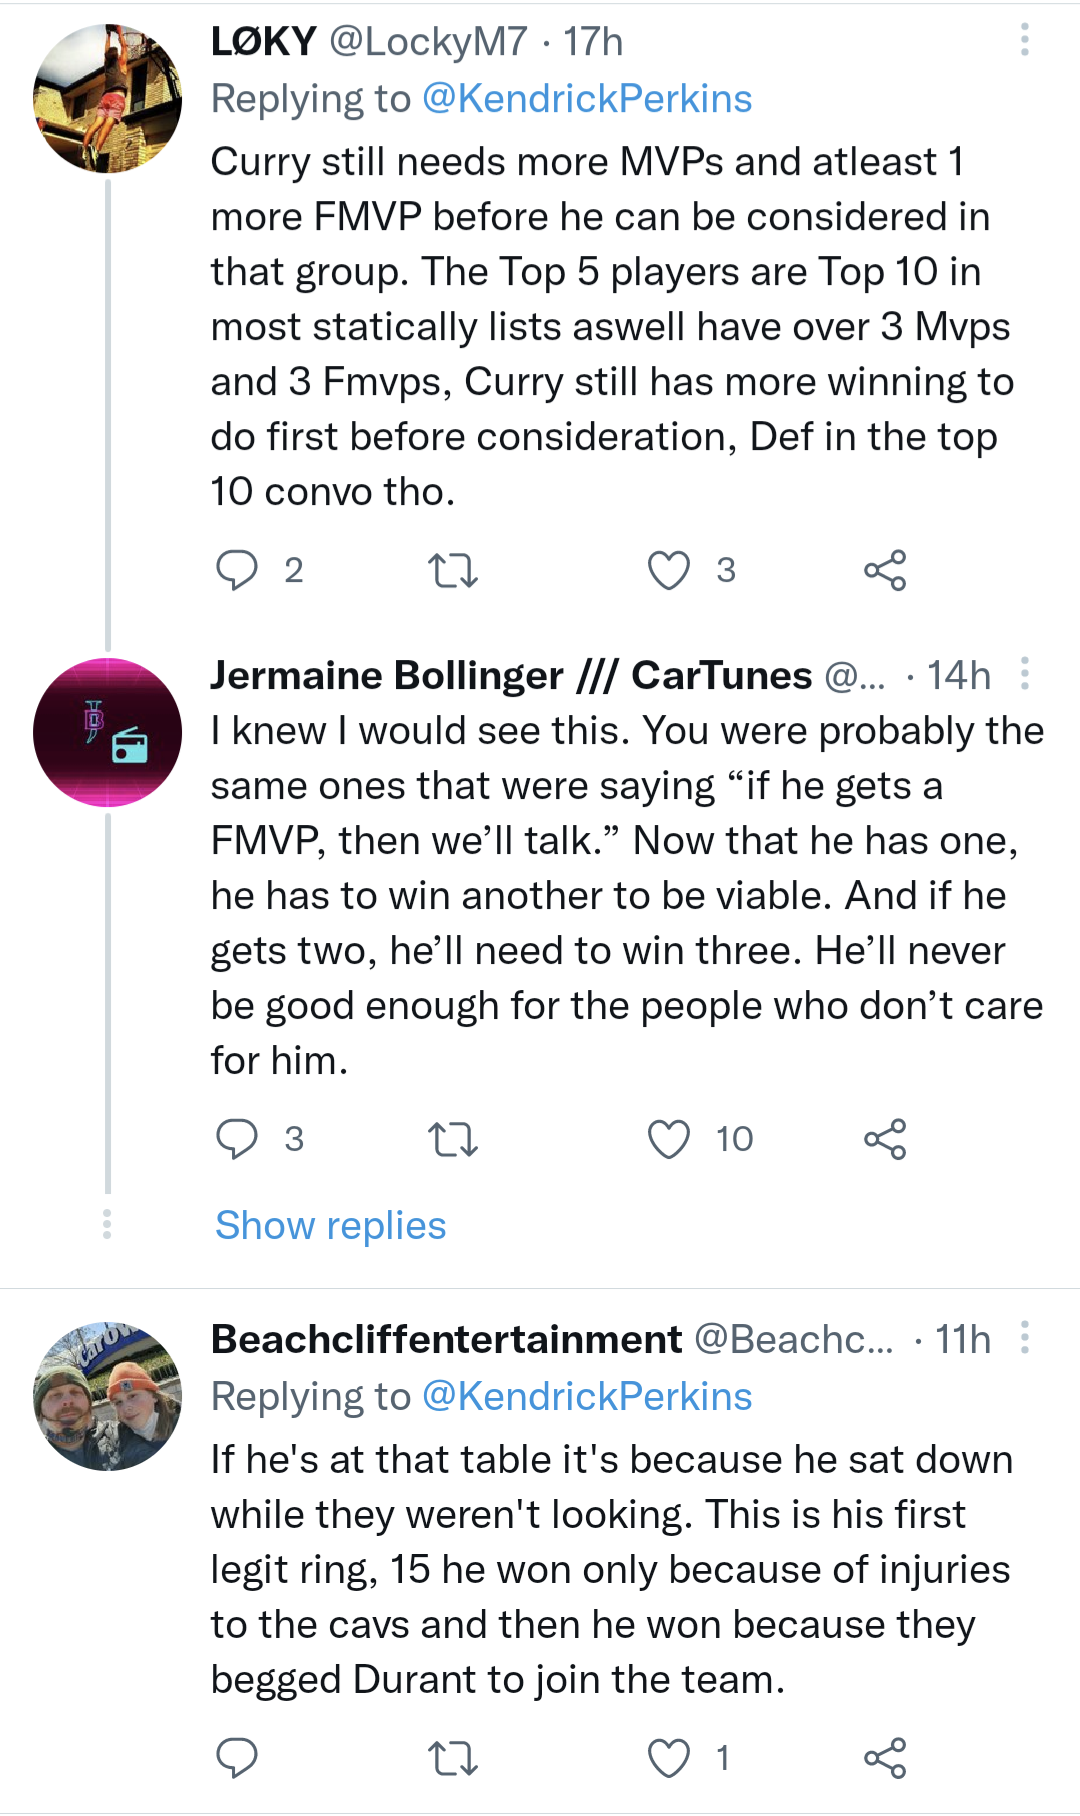Reply to Beachcliffentertainment's tweet
The height and width of the screenshot is (1816, 1080).
(x=237, y=1758)
